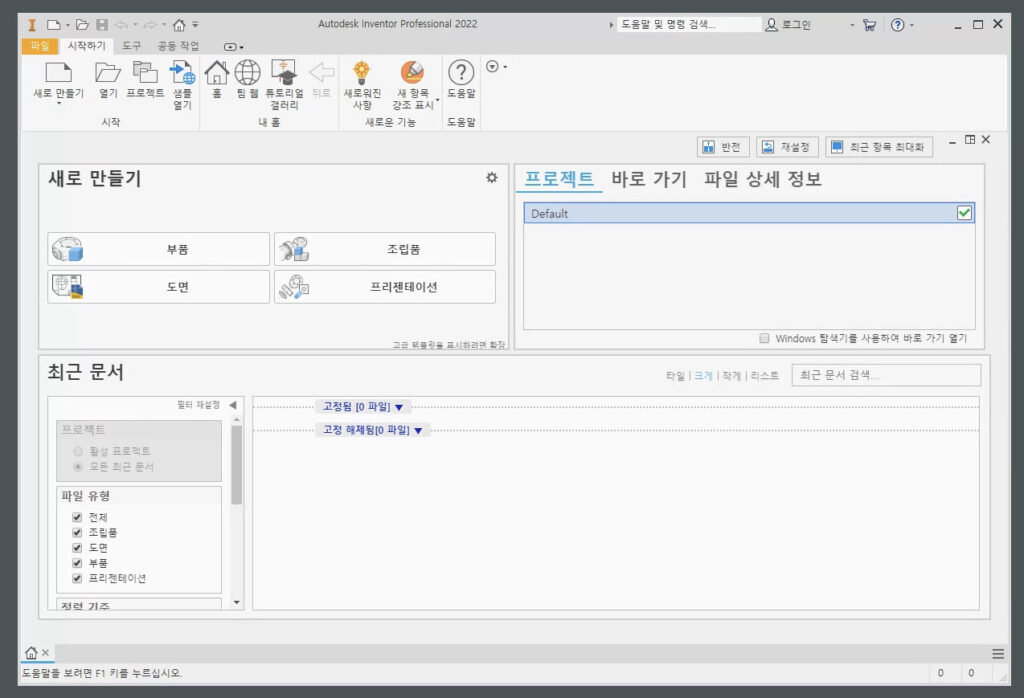Open the help dropdown arrow in title bar
1024x698 pixels.
(912, 25)
